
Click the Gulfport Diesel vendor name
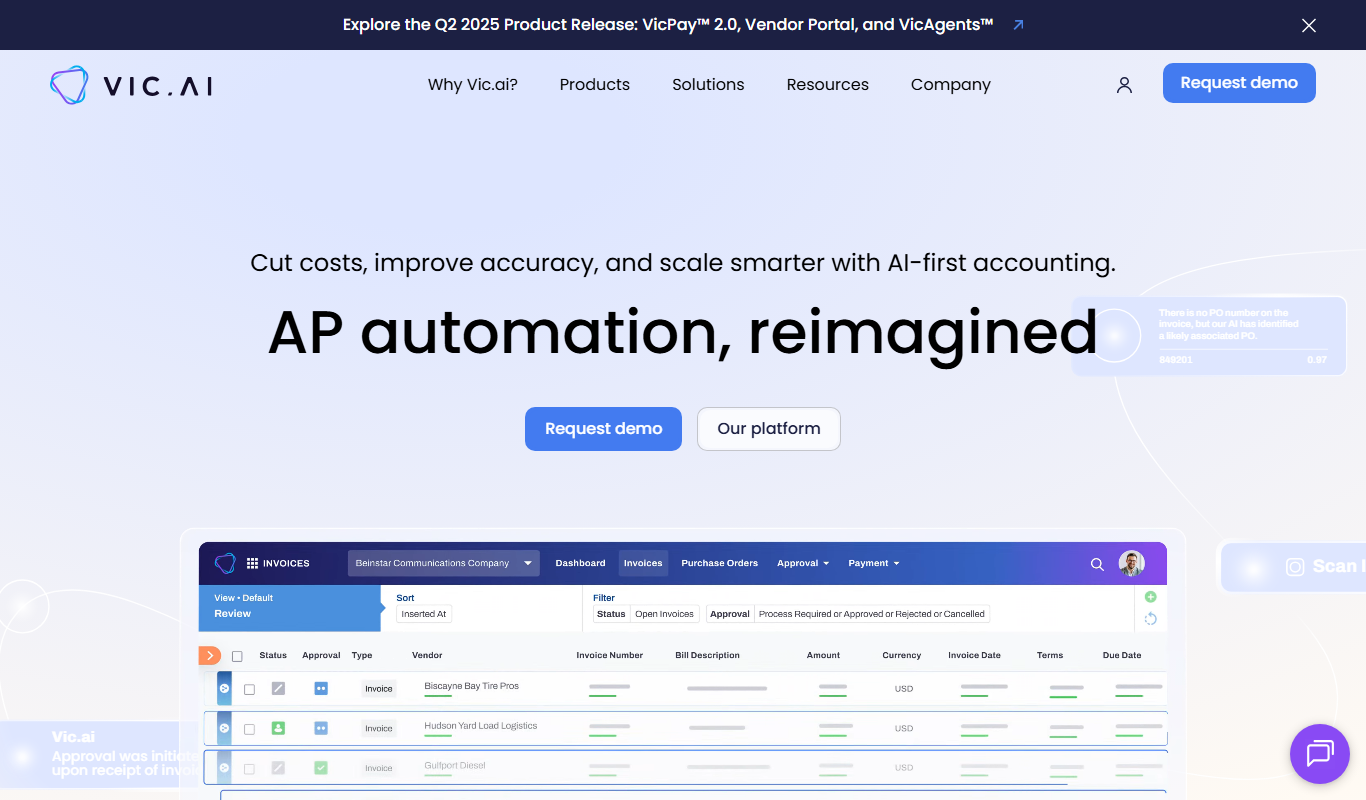pyautogui.click(x=455, y=766)
